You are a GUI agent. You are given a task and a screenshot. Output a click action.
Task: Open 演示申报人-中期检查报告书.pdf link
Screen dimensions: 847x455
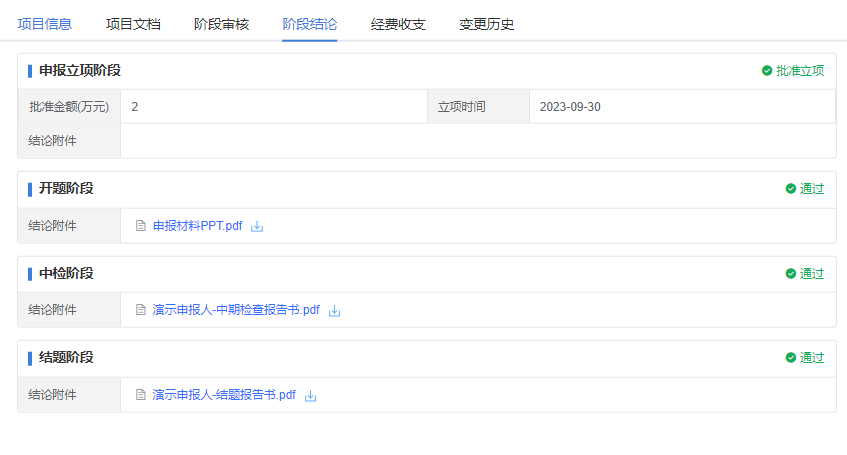tap(236, 310)
